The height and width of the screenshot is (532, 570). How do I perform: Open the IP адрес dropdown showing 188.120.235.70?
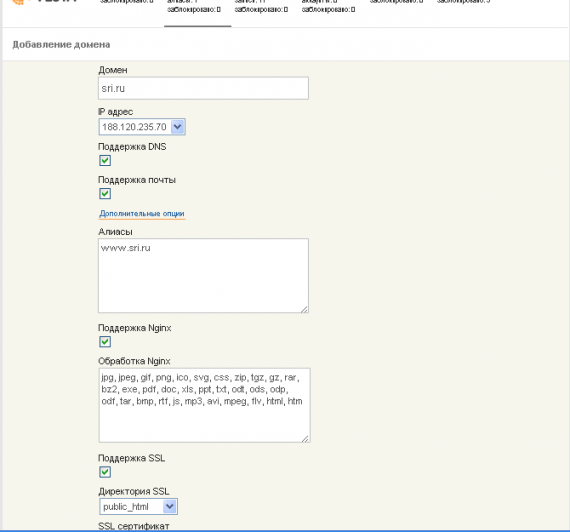pyautogui.click(x=142, y=127)
